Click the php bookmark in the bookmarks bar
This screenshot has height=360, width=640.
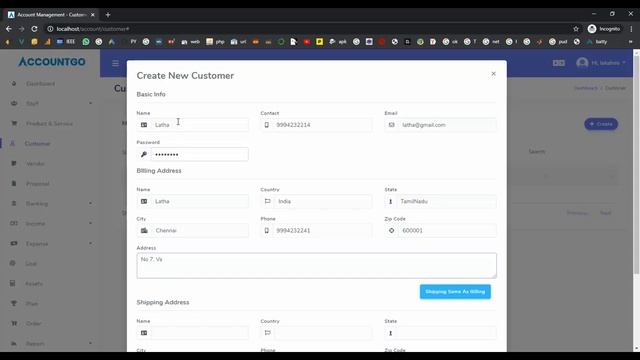point(216,42)
